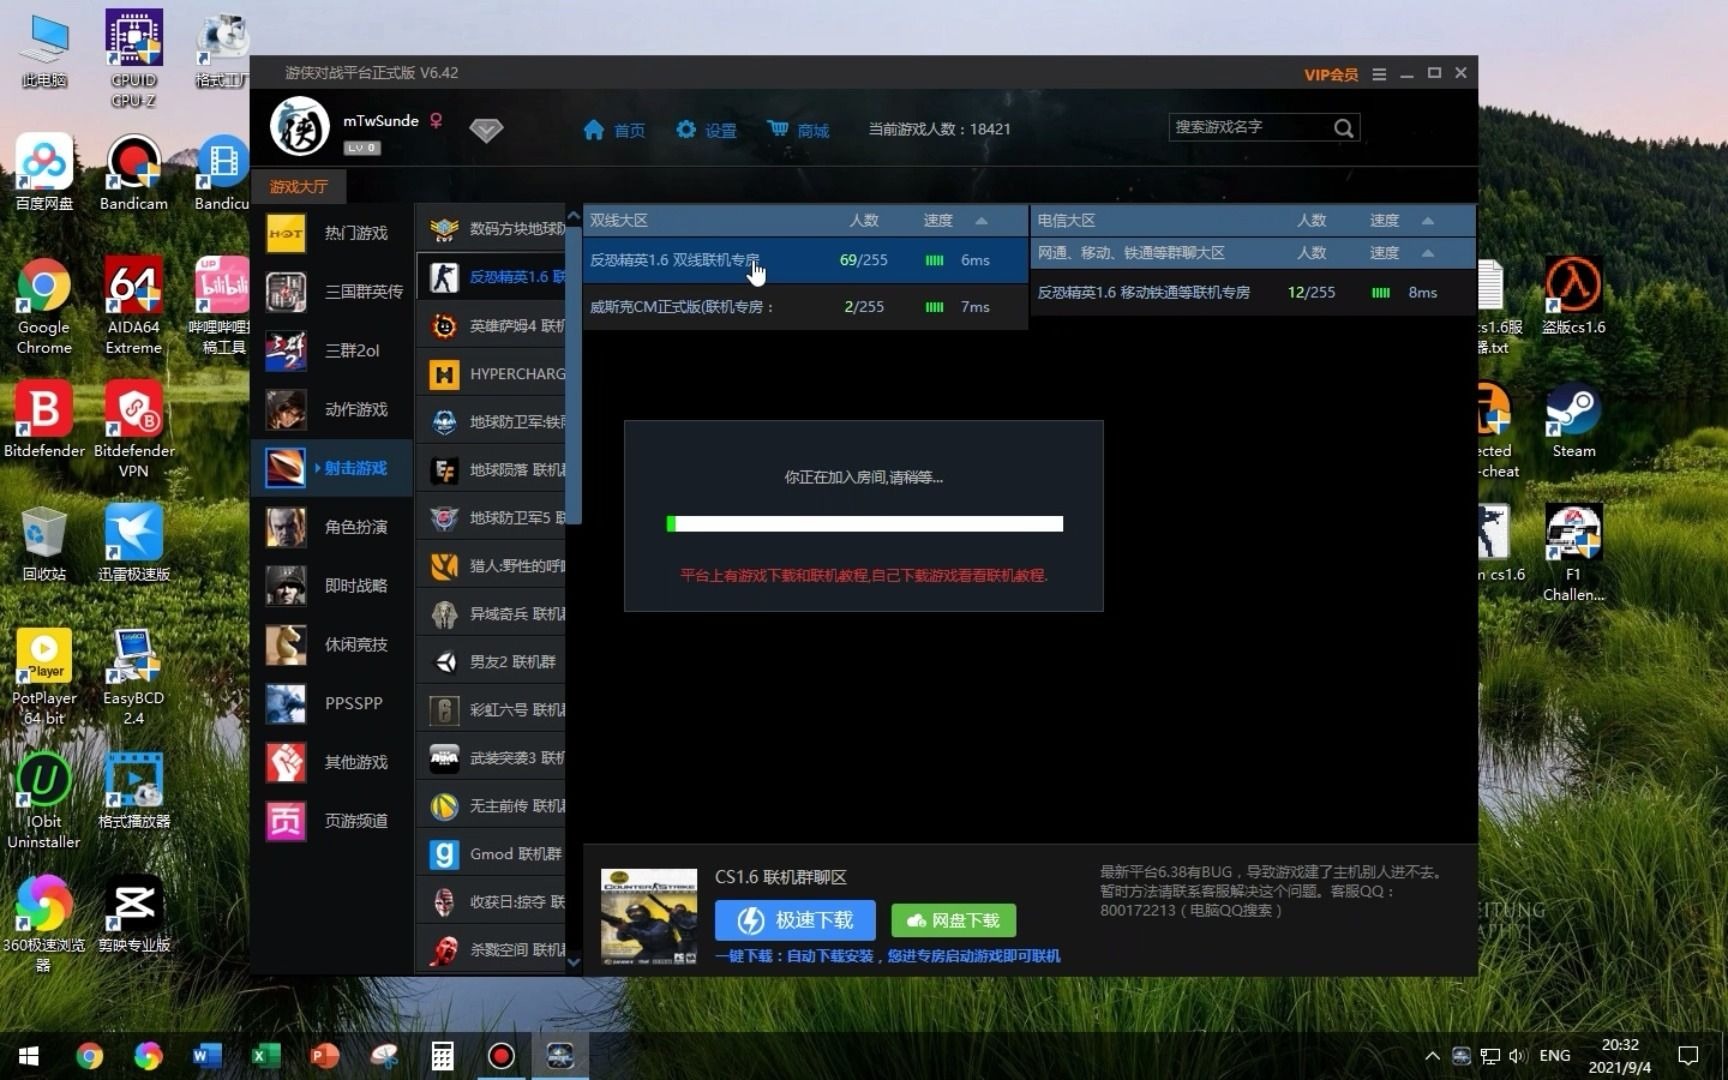
Task: Select PPSSPP category icon
Action: (x=286, y=703)
